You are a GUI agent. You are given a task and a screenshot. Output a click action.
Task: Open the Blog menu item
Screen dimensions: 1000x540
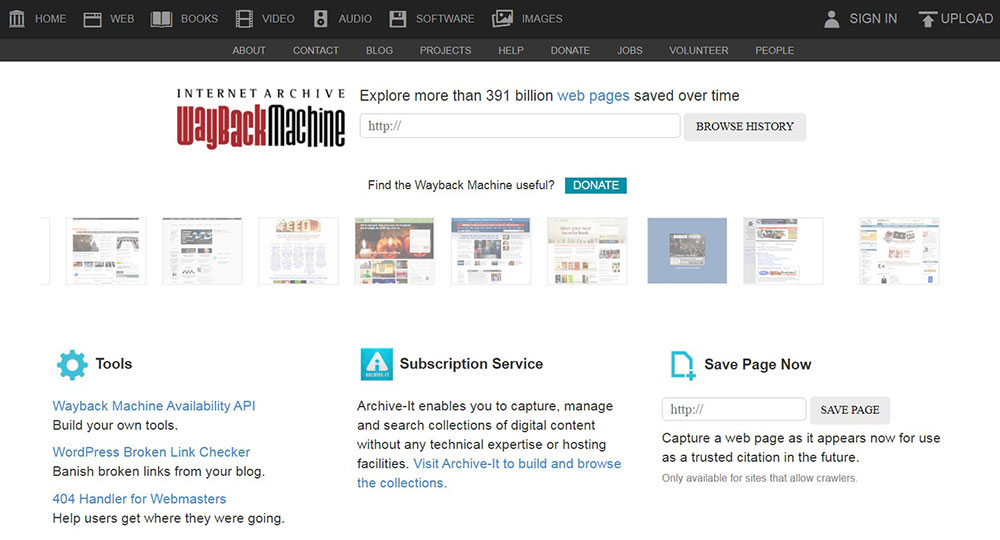(379, 50)
